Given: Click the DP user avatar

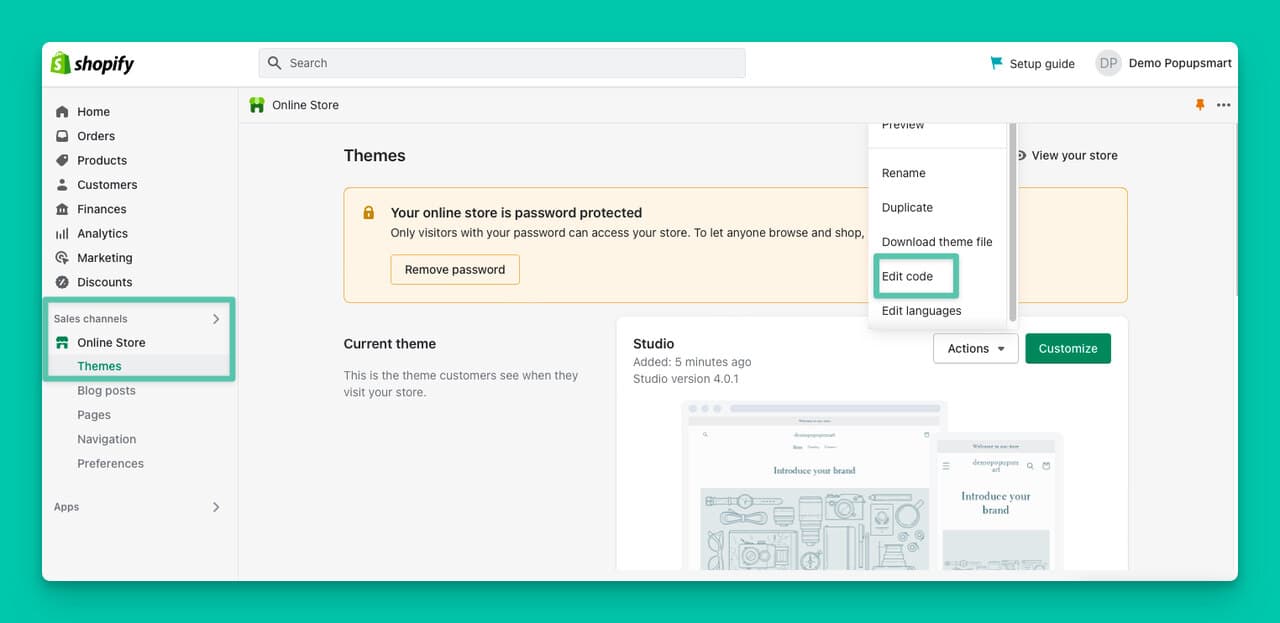Looking at the screenshot, I should pos(1108,63).
